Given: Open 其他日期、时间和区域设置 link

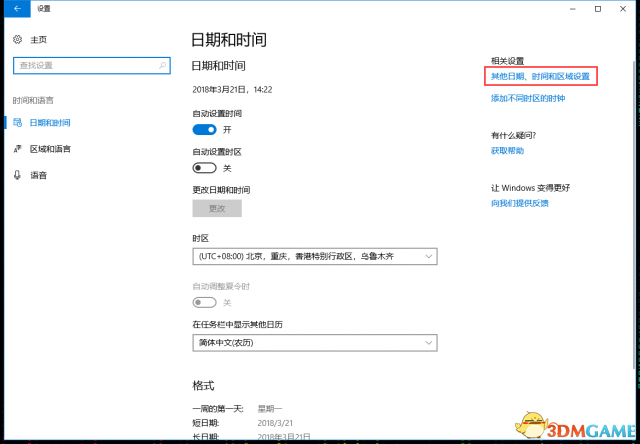Looking at the screenshot, I should tap(540, 76).
